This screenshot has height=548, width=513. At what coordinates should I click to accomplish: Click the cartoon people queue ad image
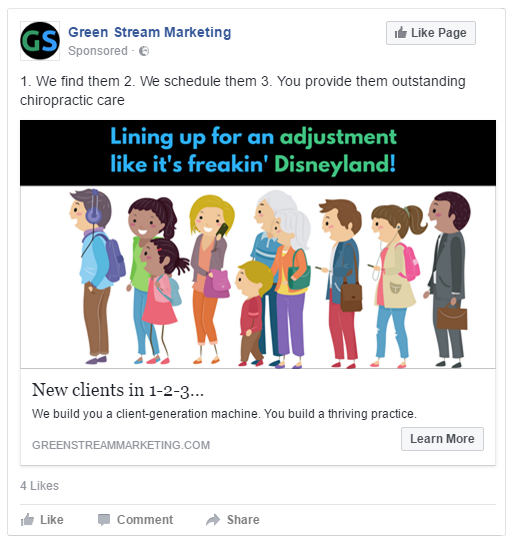point(258,277)
